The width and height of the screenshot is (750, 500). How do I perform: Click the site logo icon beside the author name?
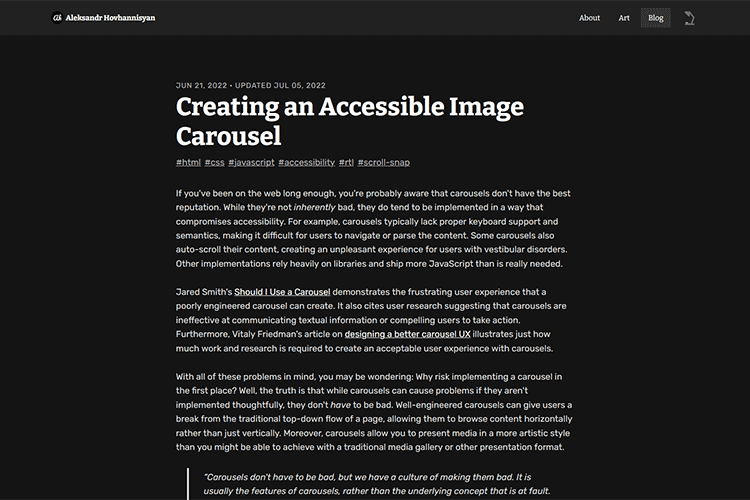tap(57, 18)
